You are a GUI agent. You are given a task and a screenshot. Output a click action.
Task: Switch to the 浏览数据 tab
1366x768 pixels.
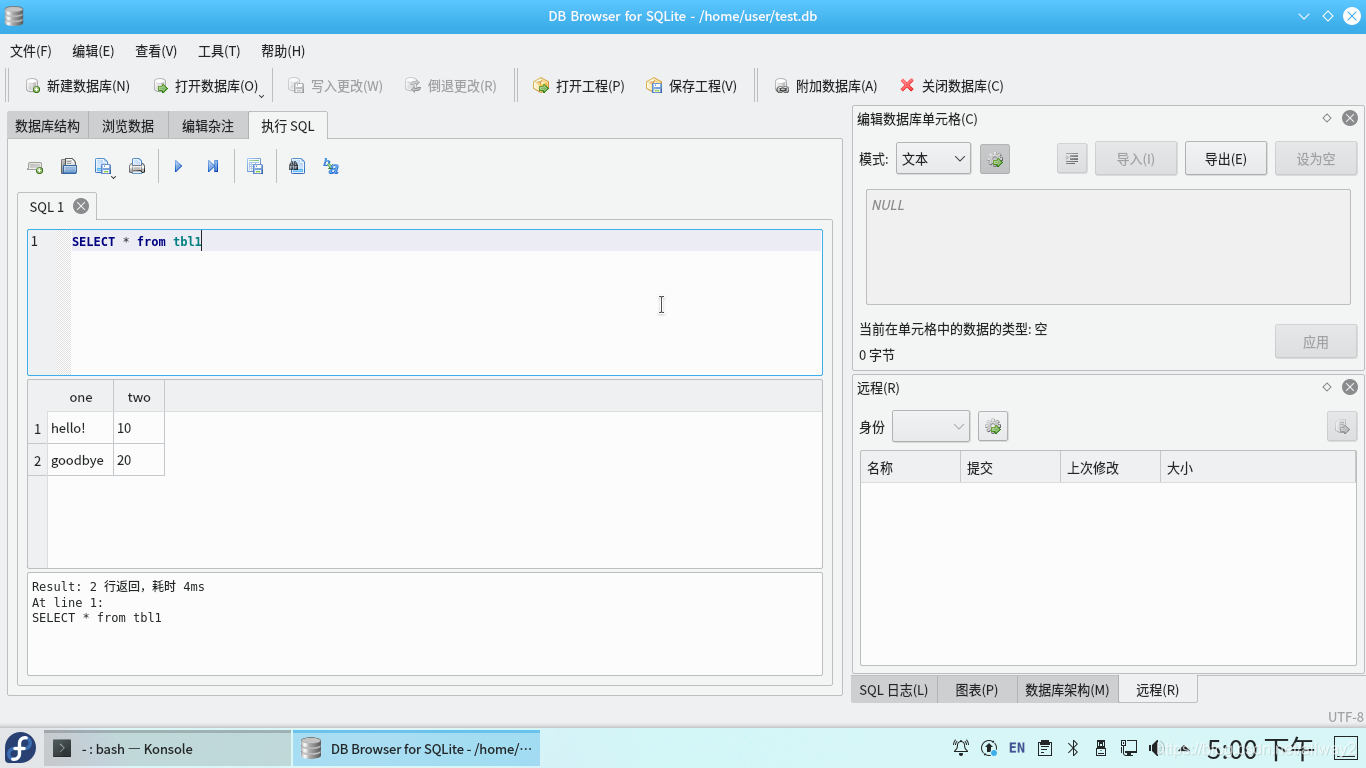[126, 125]
